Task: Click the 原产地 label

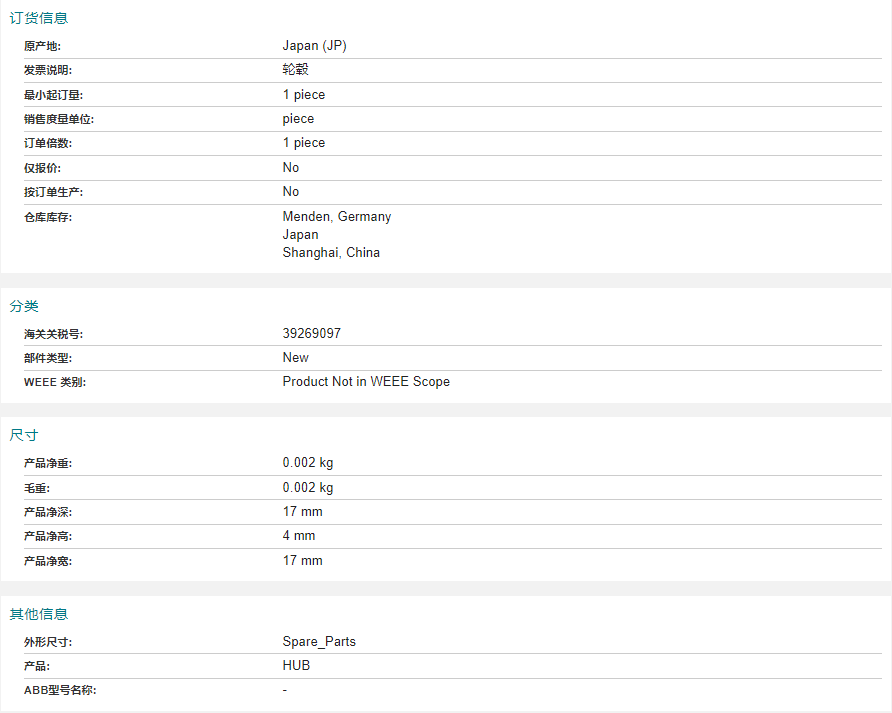Action: (42, 46)
